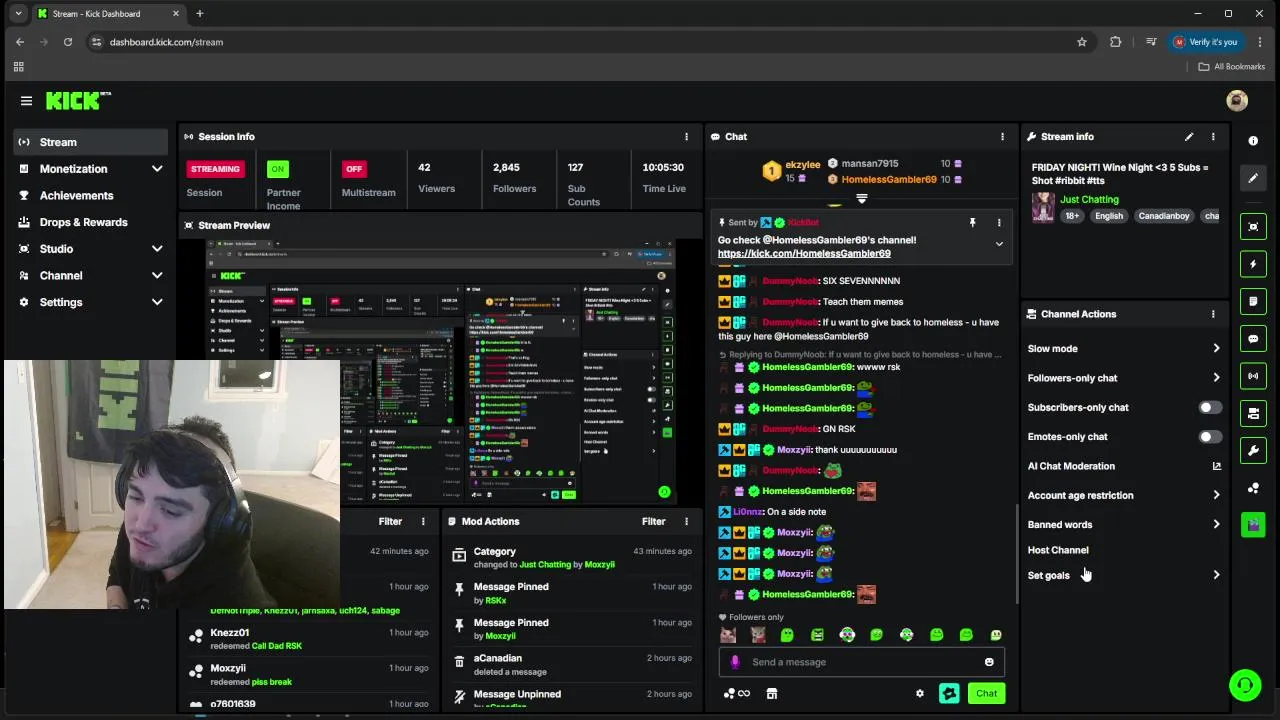Screen dimensions: 1280x720
Task: Open channel points infinity icon
Action: tap(736, 694)
